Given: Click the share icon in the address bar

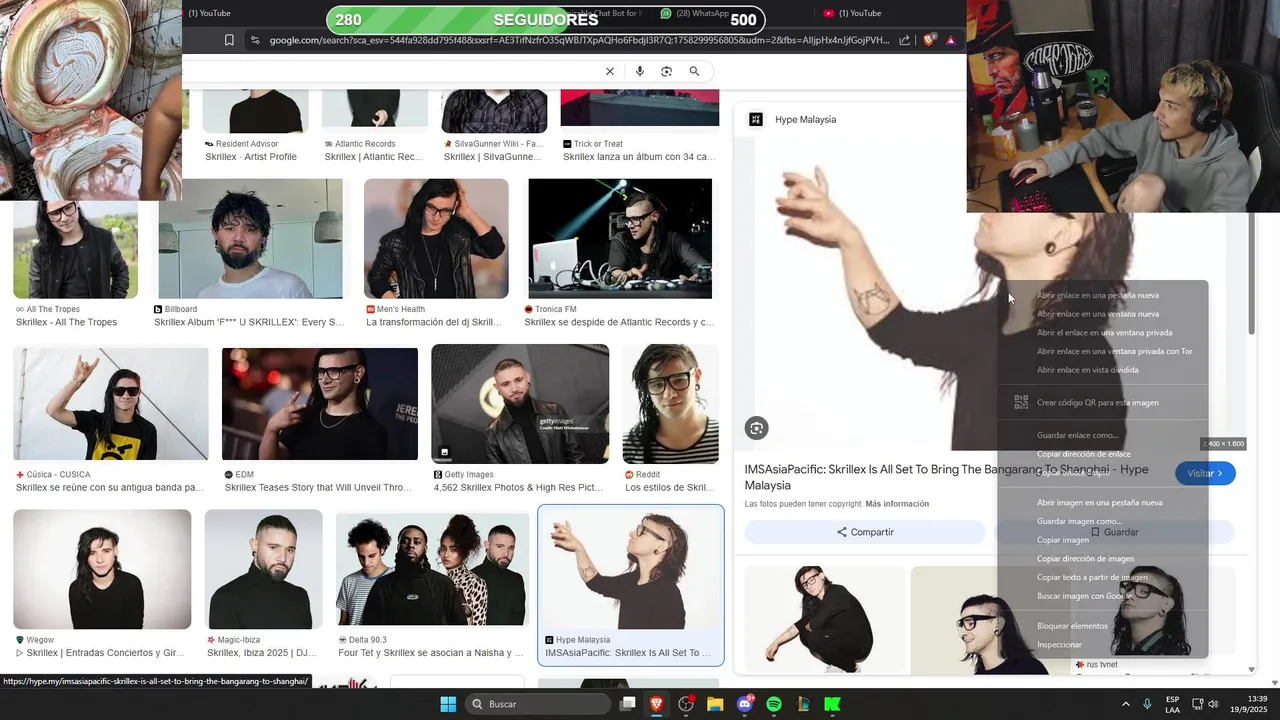Looking at the screenshot, I should tap(904, 40).
